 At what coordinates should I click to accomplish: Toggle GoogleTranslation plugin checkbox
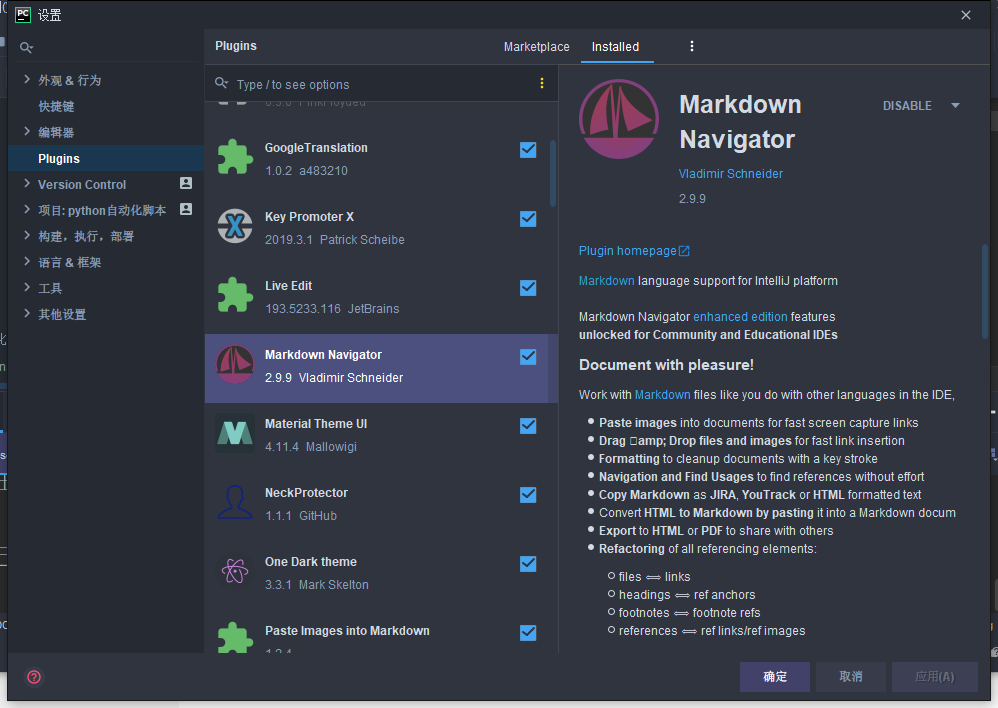(x=528, y=150)
